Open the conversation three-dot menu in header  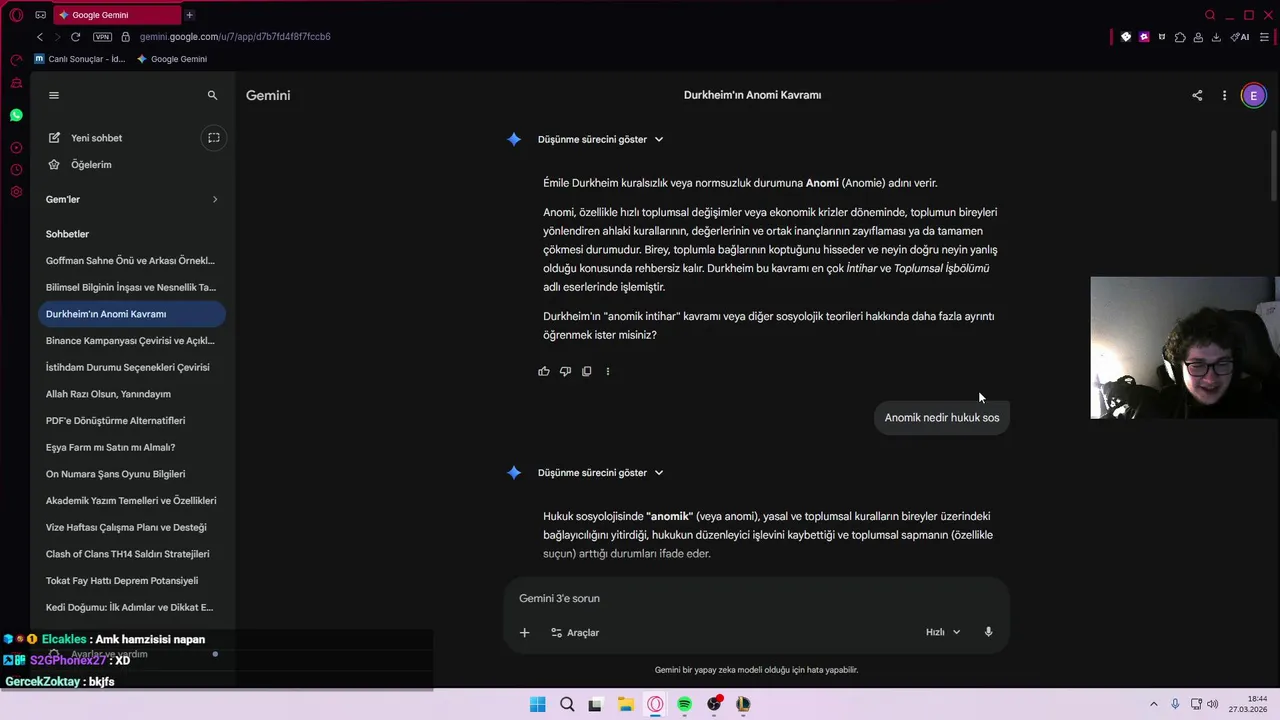(x=1224, y=95)
